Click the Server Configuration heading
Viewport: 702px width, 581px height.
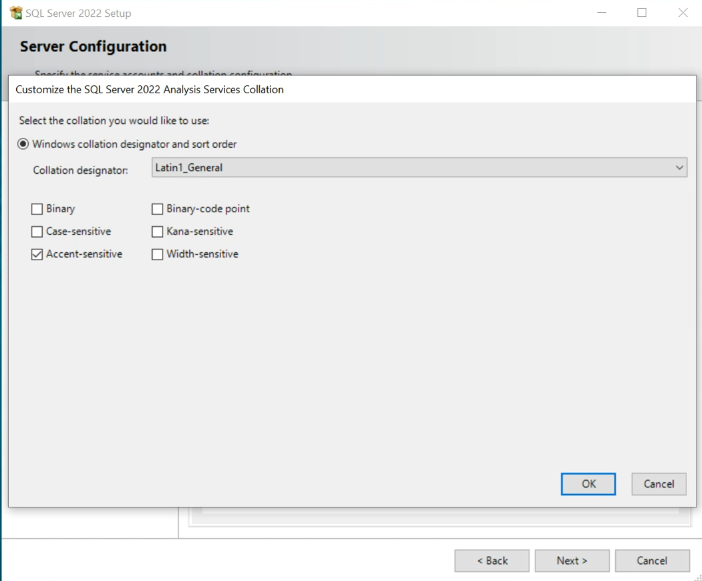coord(93,47)
